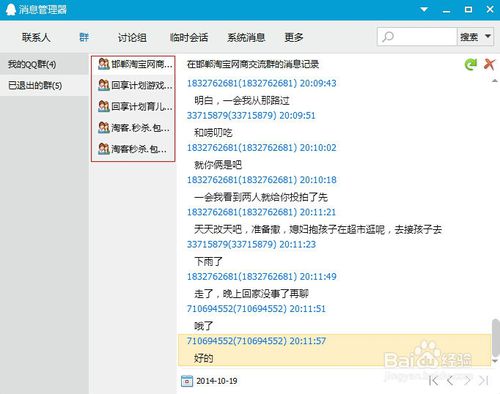Image resolution: width=500 pixels, height=394 pixels.
Task: Click sender 33715879 at 20:11:23
Action: click(251, 244)
